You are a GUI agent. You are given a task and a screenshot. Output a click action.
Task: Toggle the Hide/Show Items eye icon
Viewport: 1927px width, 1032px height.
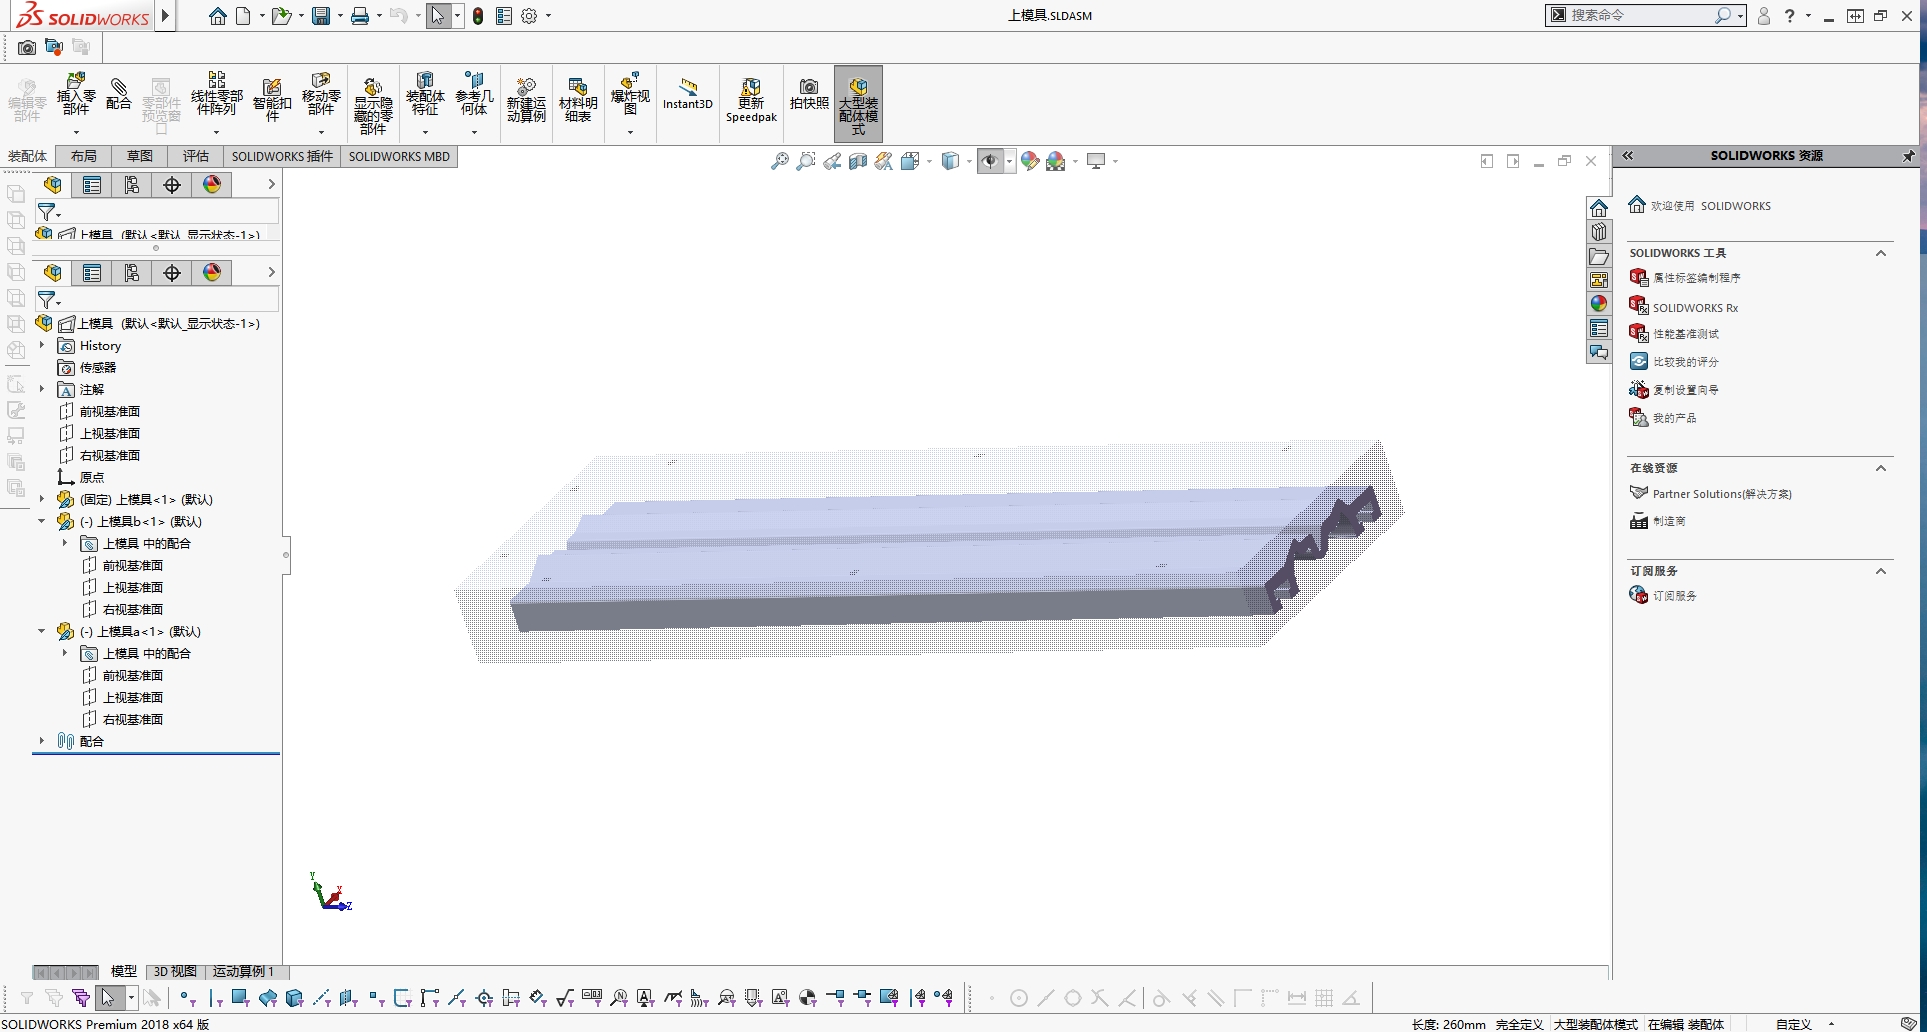(x=990, y=161)
